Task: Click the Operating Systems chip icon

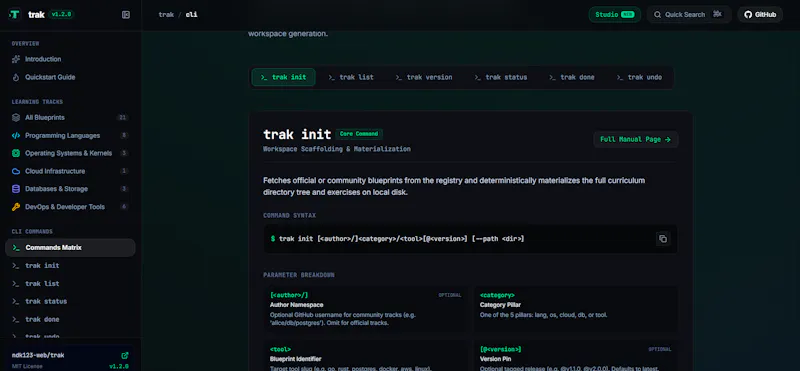Action: pyautogui.click(x=16, y=153)
